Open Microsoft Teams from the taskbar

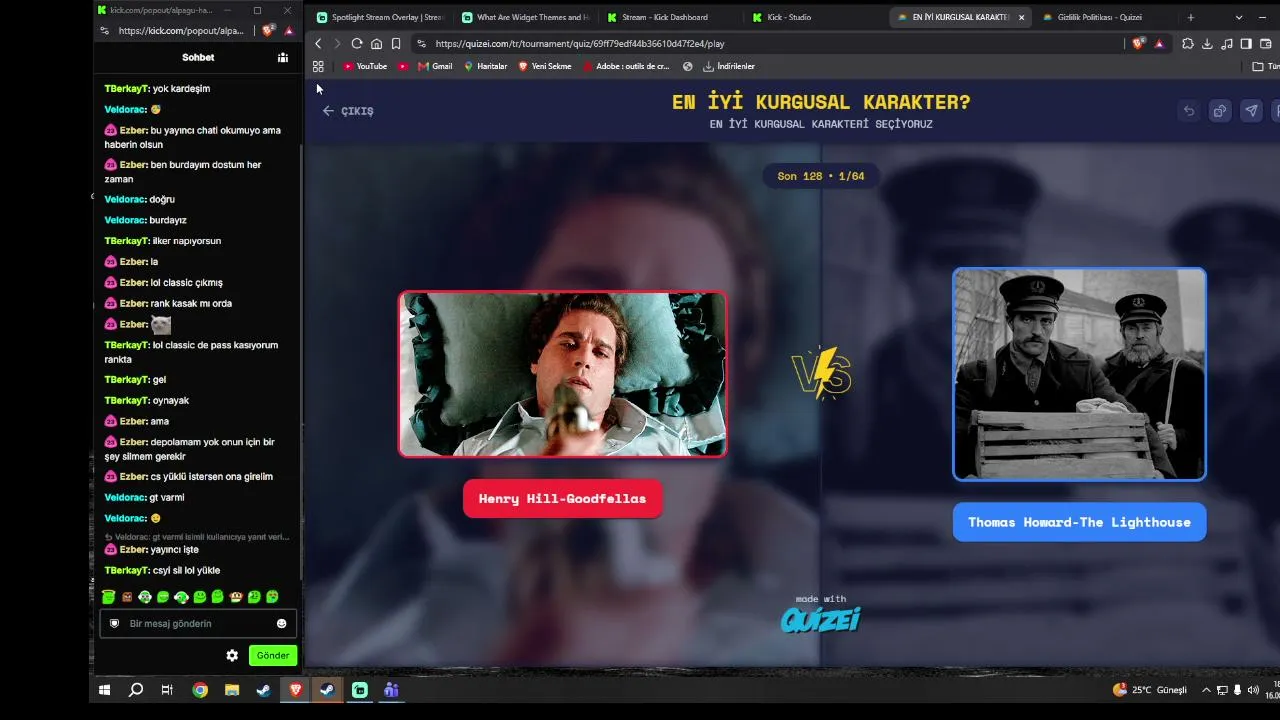tap(392, 690)
